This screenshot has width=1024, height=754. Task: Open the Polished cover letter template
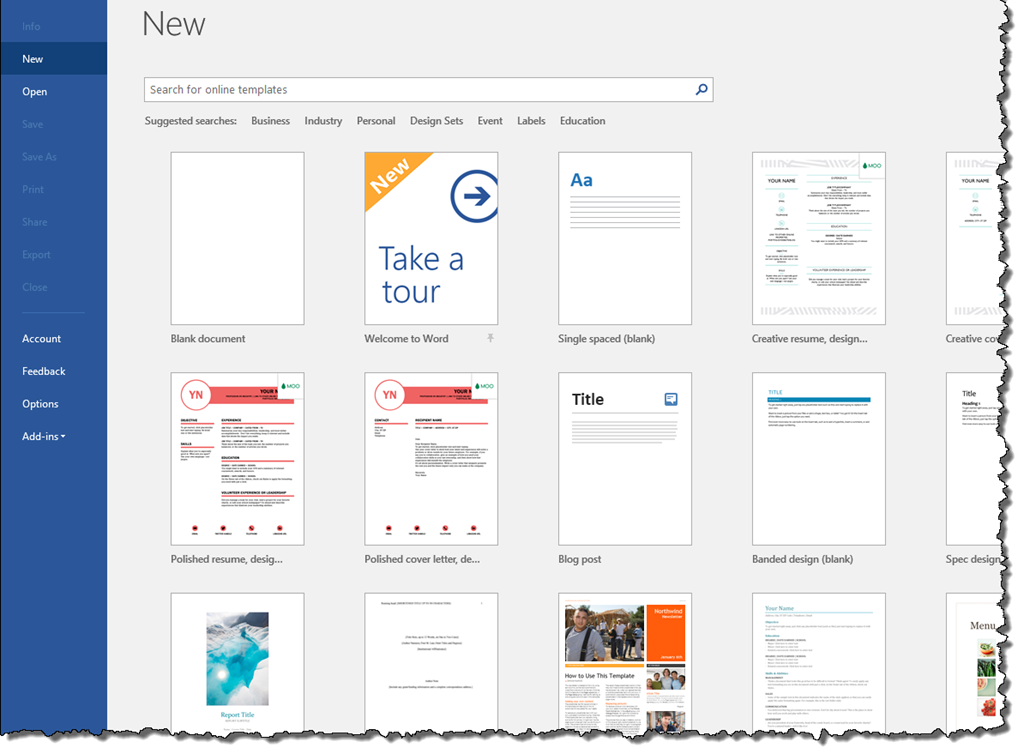(431, 458)
